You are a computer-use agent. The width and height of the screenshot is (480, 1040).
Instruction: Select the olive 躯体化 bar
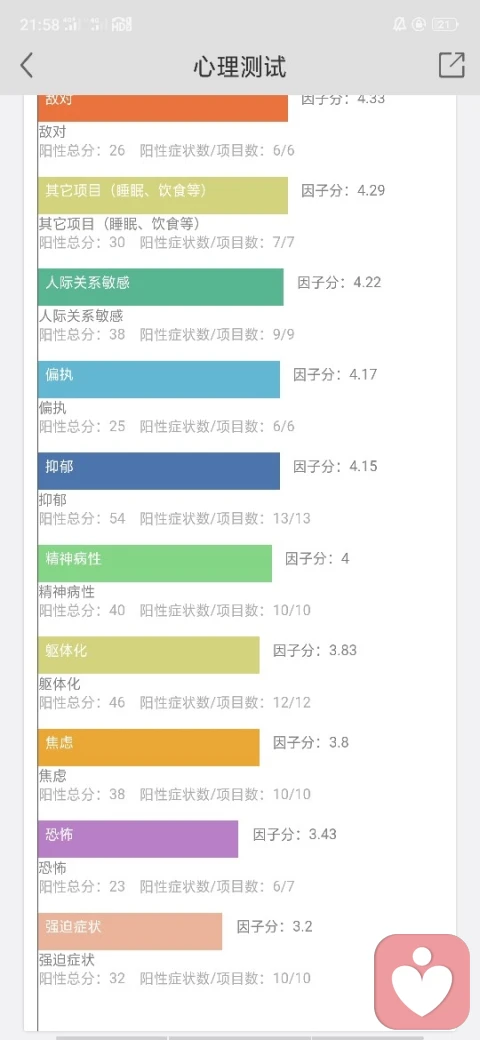[149, 655]
